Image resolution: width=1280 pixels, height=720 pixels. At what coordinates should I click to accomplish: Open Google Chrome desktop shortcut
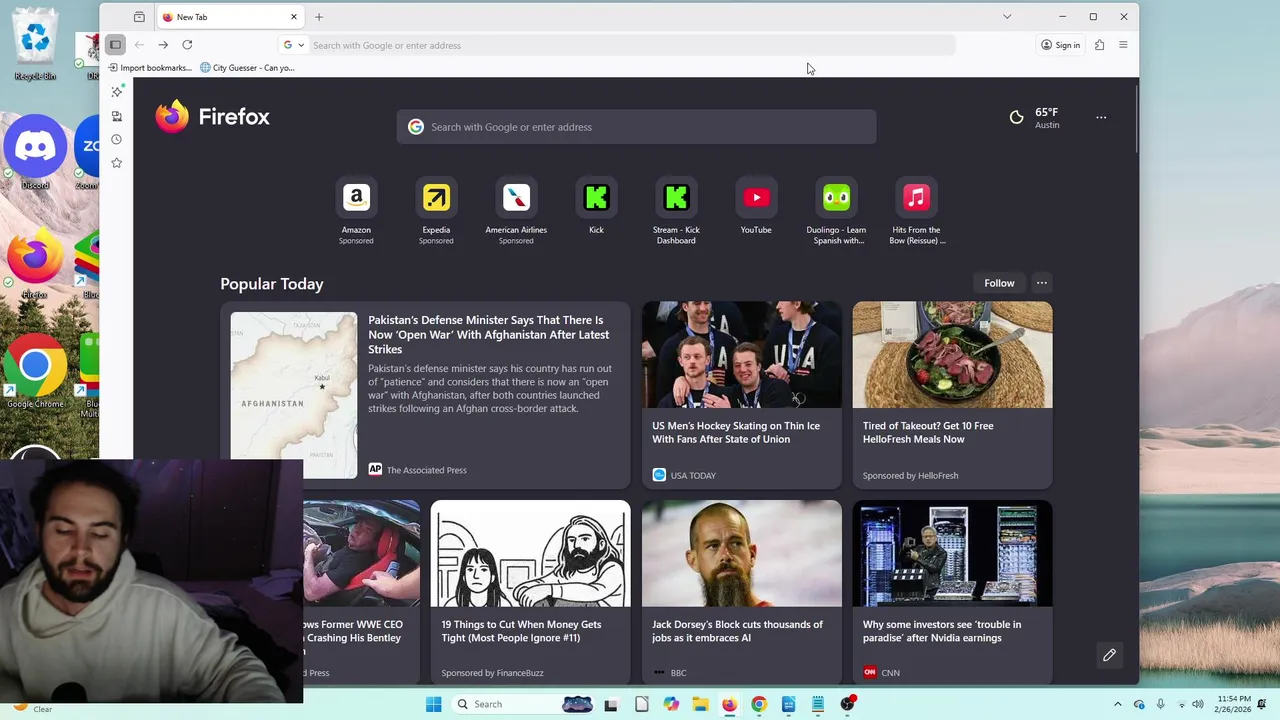(35, 372)
